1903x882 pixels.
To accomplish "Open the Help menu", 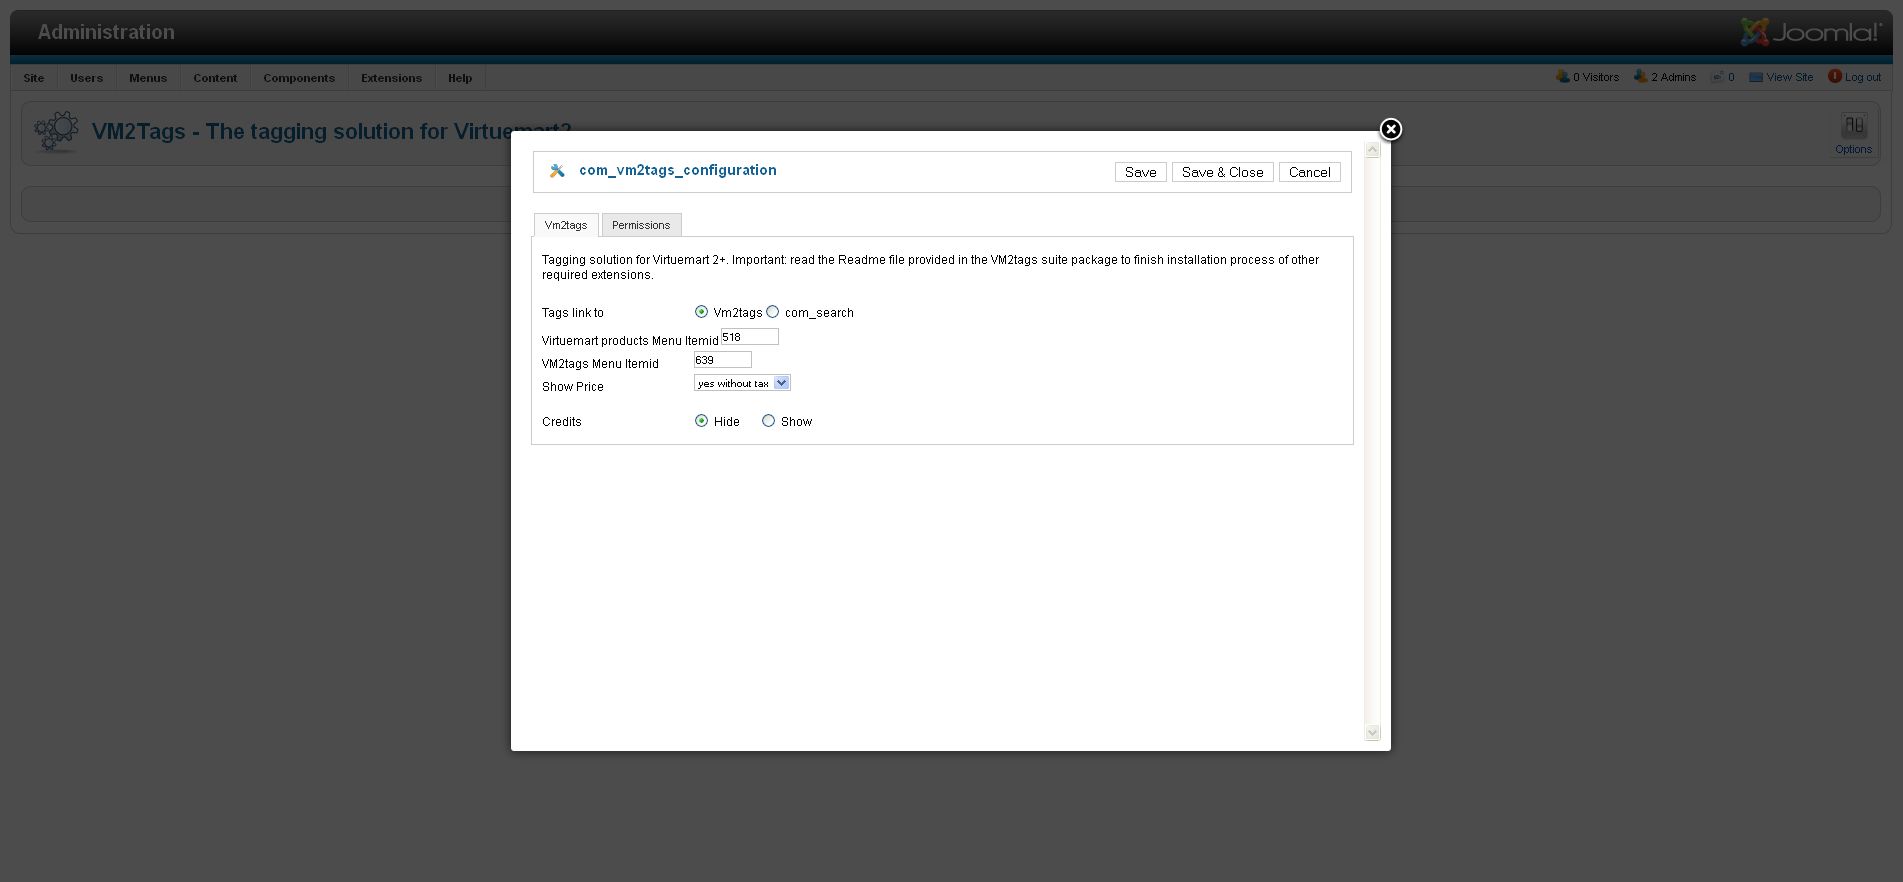I will [x=460, y=78].
